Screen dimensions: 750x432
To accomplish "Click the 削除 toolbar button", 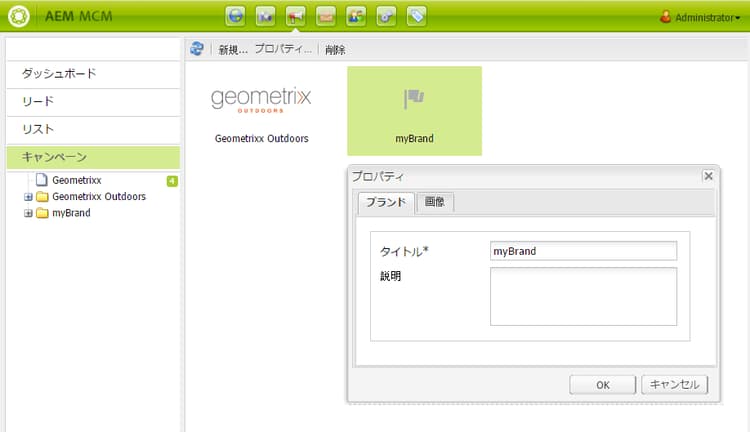I will pos(335,49).
